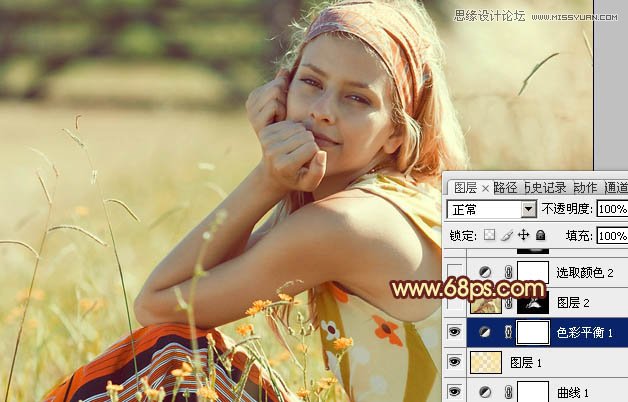The image size is (628, 402).
Task: Select layer named 曲线 1
Action: coord(573,392)
